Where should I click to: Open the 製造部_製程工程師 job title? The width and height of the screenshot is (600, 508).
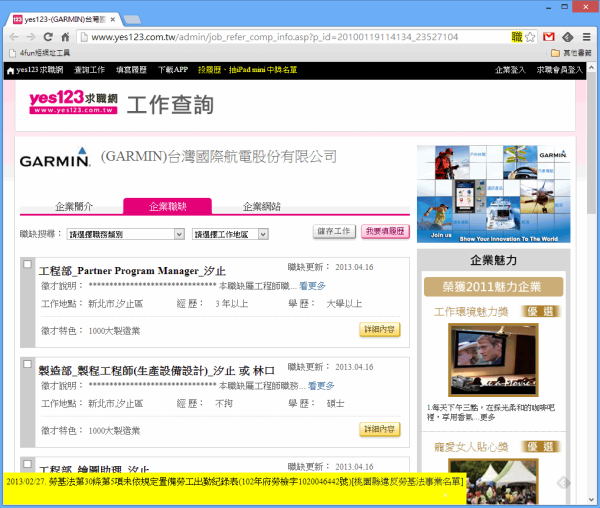tap(157, 371)
